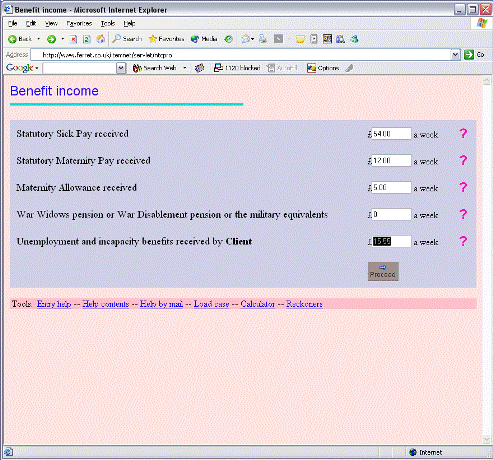493x460 pixels.
Task: Click the Search Web button
Action: (x=154, y=68)
